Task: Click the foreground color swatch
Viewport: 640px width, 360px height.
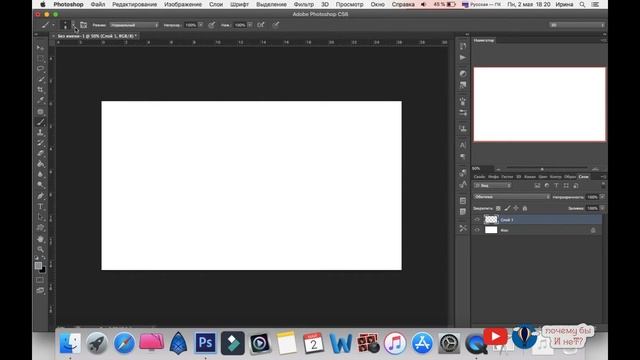Action: [38, 265]
